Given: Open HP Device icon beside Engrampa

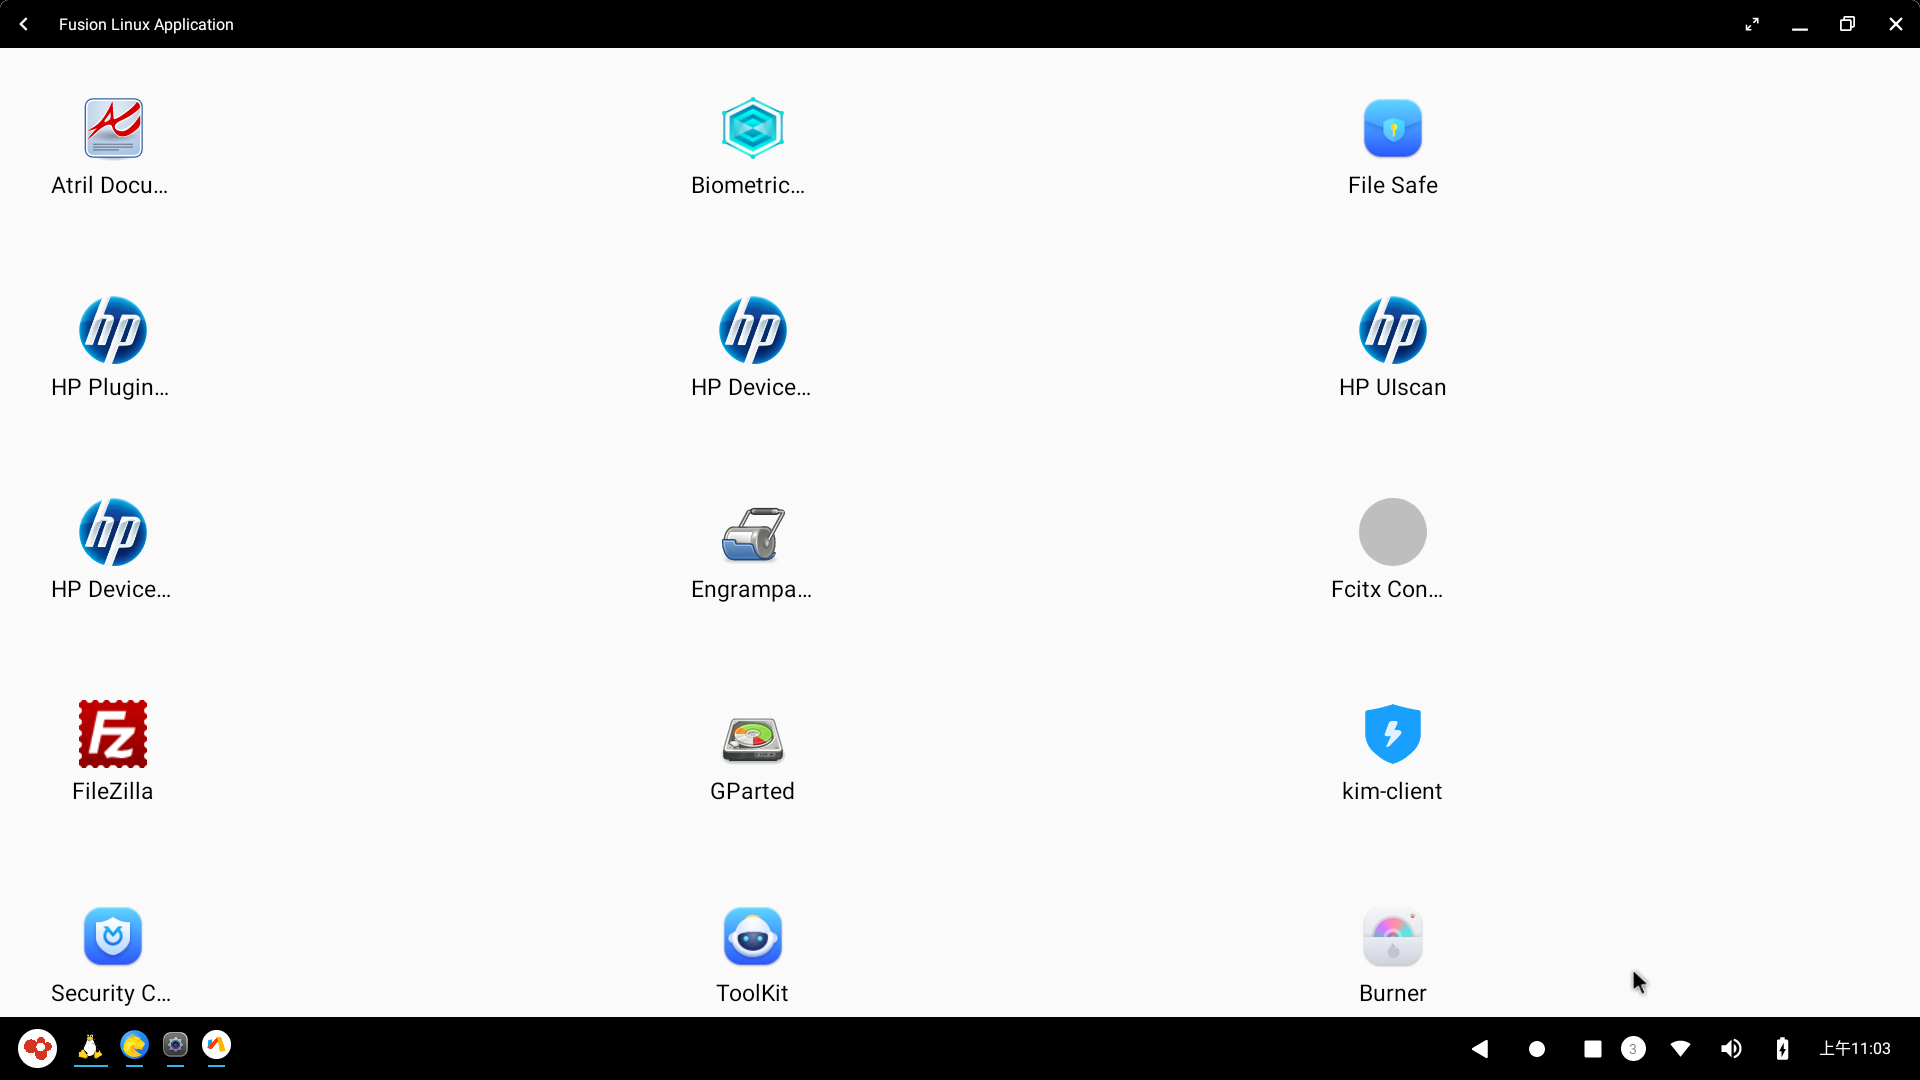Looking at the screenshot, I should click(x=113, y=532).
